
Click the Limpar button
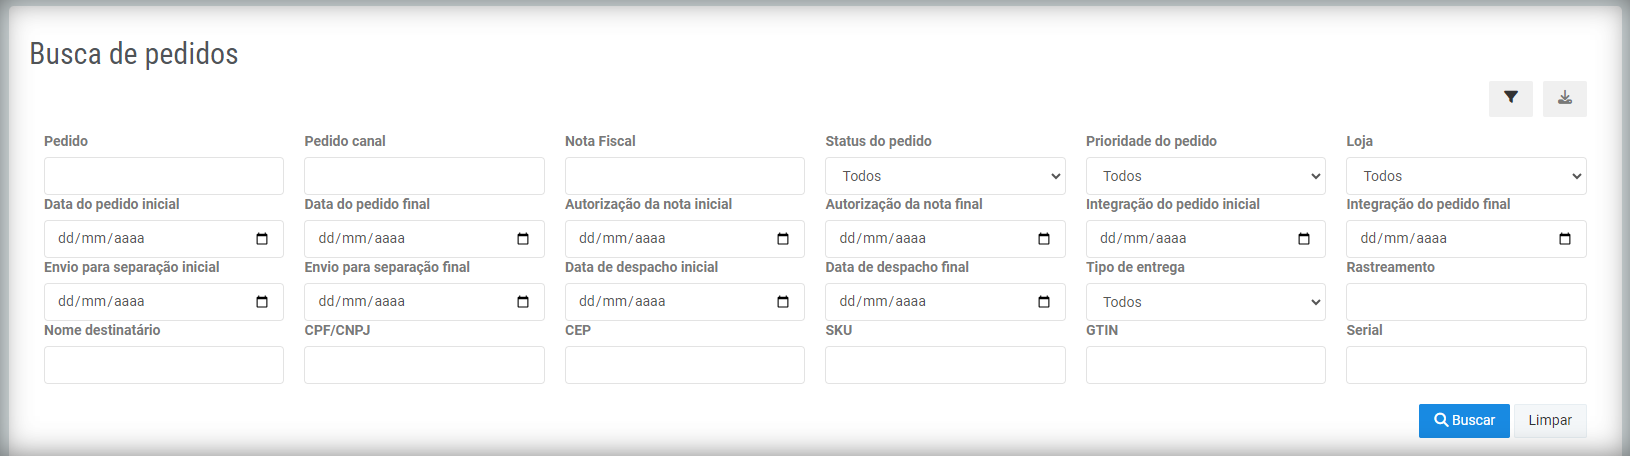point(1550,421)
